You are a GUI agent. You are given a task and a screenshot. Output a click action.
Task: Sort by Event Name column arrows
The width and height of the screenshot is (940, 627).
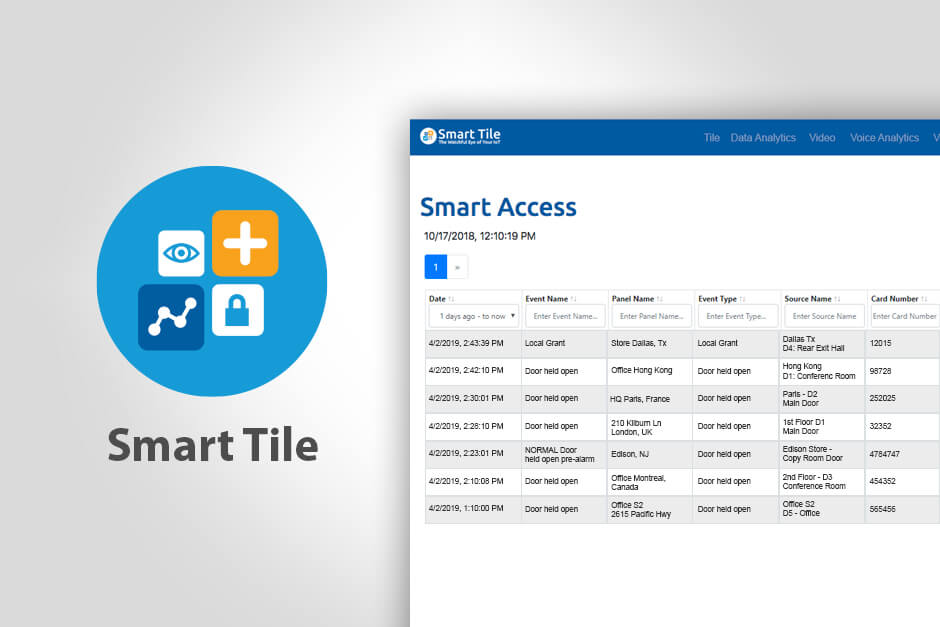tap(574, 299)
